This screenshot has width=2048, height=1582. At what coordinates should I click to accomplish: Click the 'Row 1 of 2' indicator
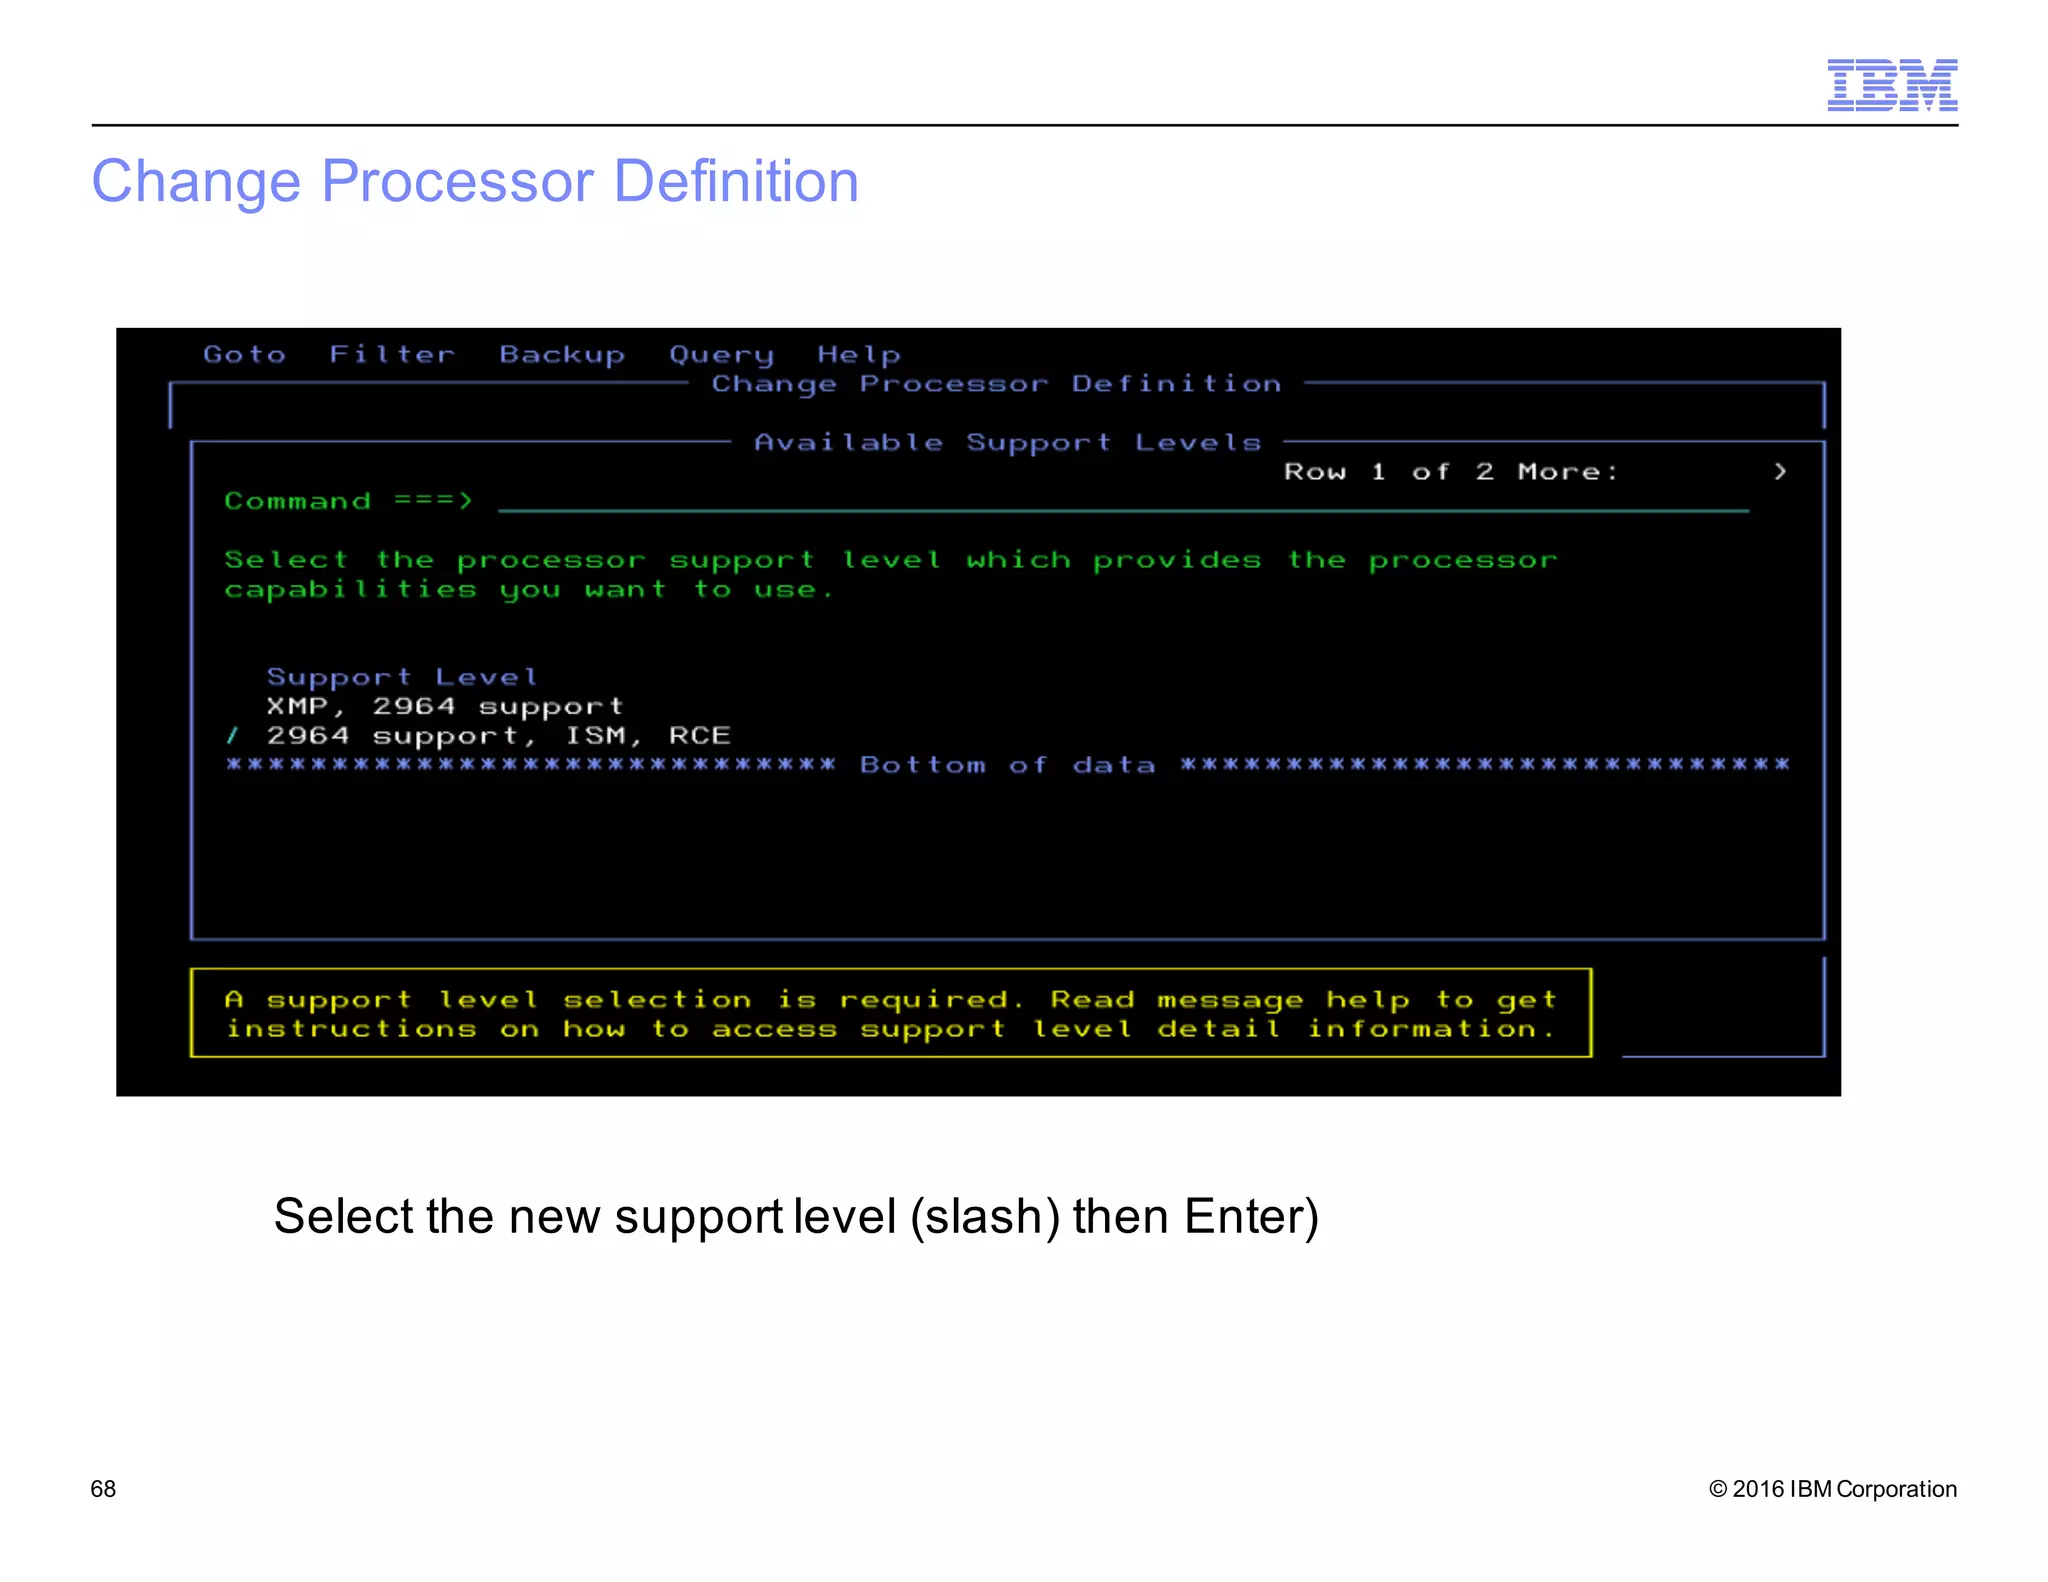tap(1389, 472)
